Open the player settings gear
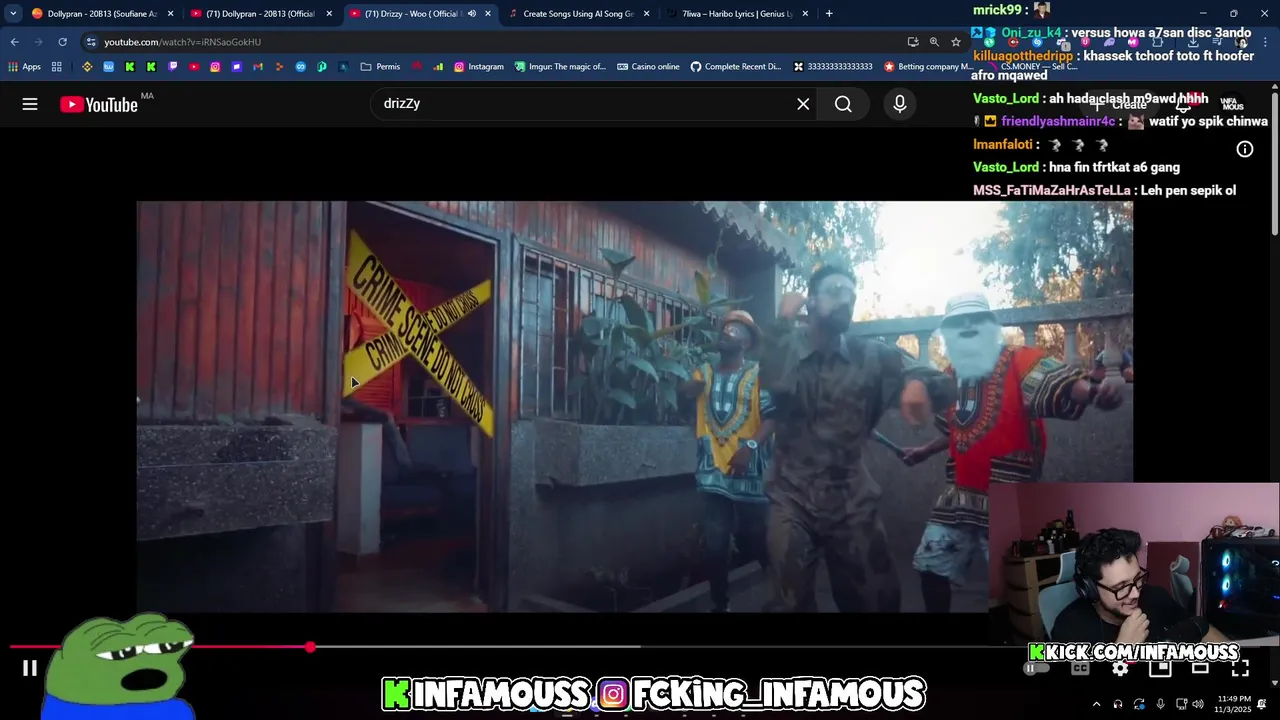Screen dimensions: 1280x720 click(1120, 669)
